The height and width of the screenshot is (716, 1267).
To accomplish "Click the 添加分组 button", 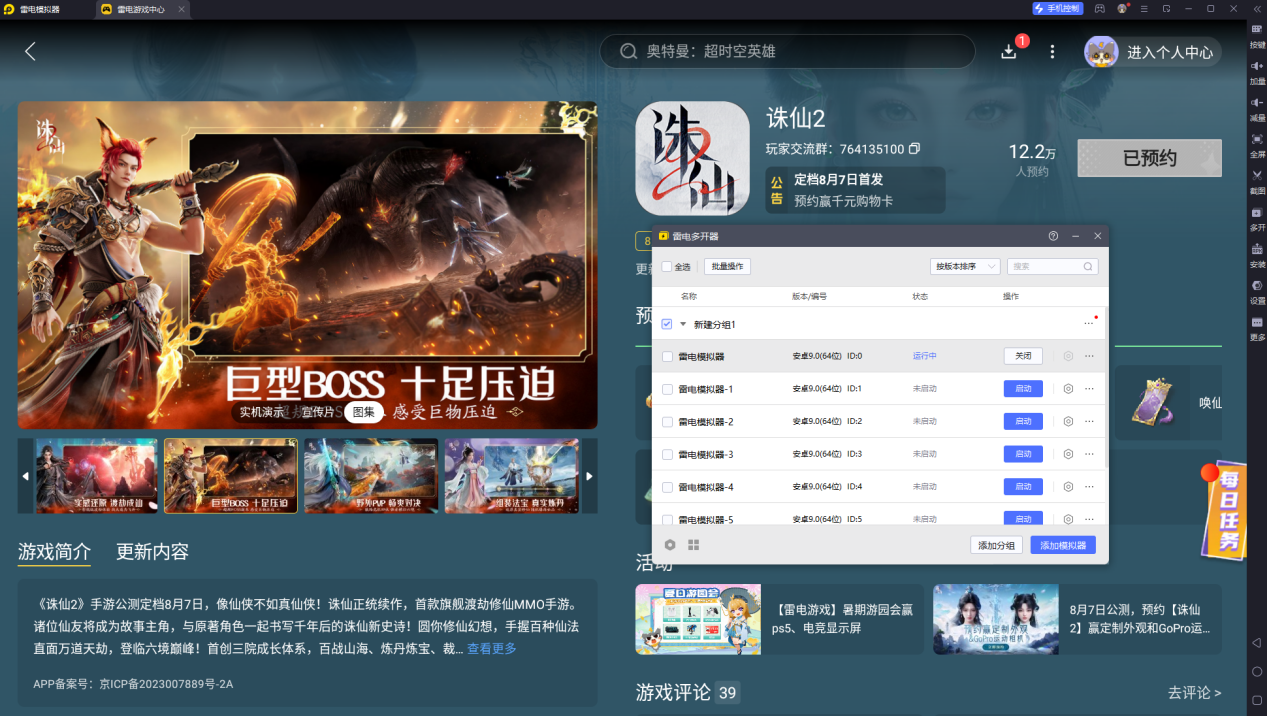I will click(996, 545).
